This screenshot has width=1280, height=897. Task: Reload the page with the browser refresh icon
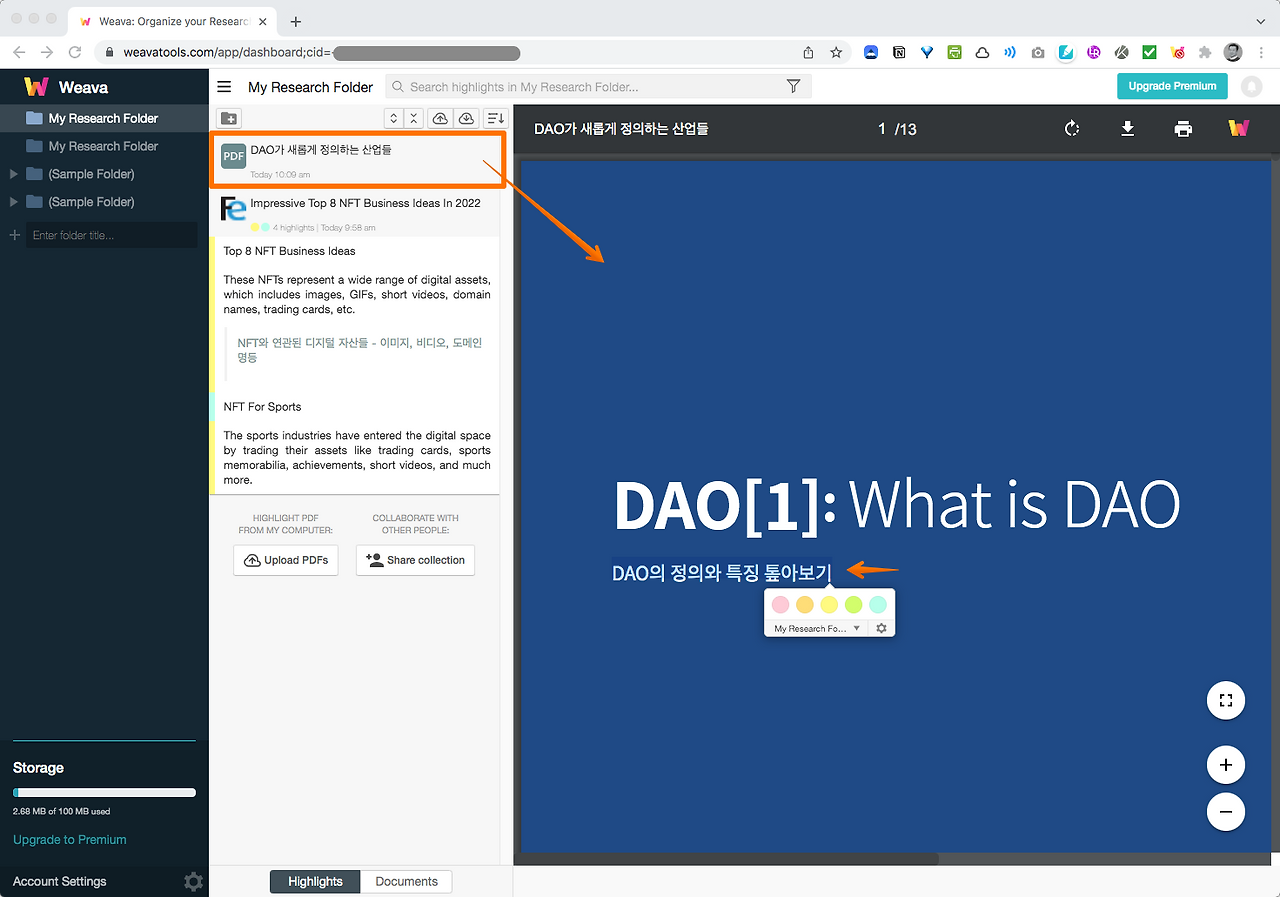[75, 52]
